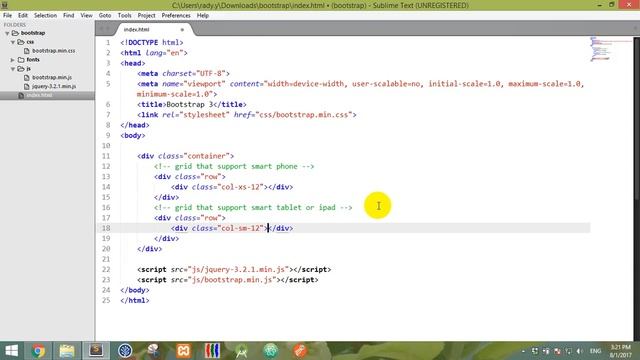Click the blue and red striped taskbar icon

click(x=212, y=351)
